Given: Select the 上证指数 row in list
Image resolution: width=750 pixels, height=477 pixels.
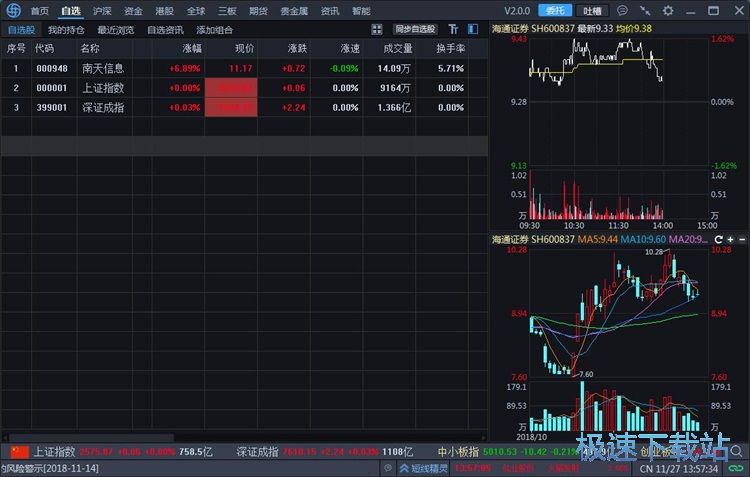Looking at the screenshot, I should click(x=244, y=88).
